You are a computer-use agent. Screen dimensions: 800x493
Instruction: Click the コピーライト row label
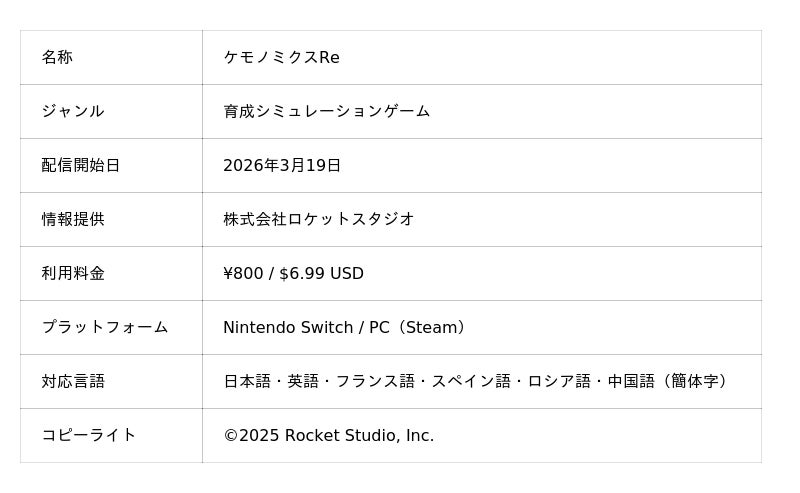click(x=88, y=436)
